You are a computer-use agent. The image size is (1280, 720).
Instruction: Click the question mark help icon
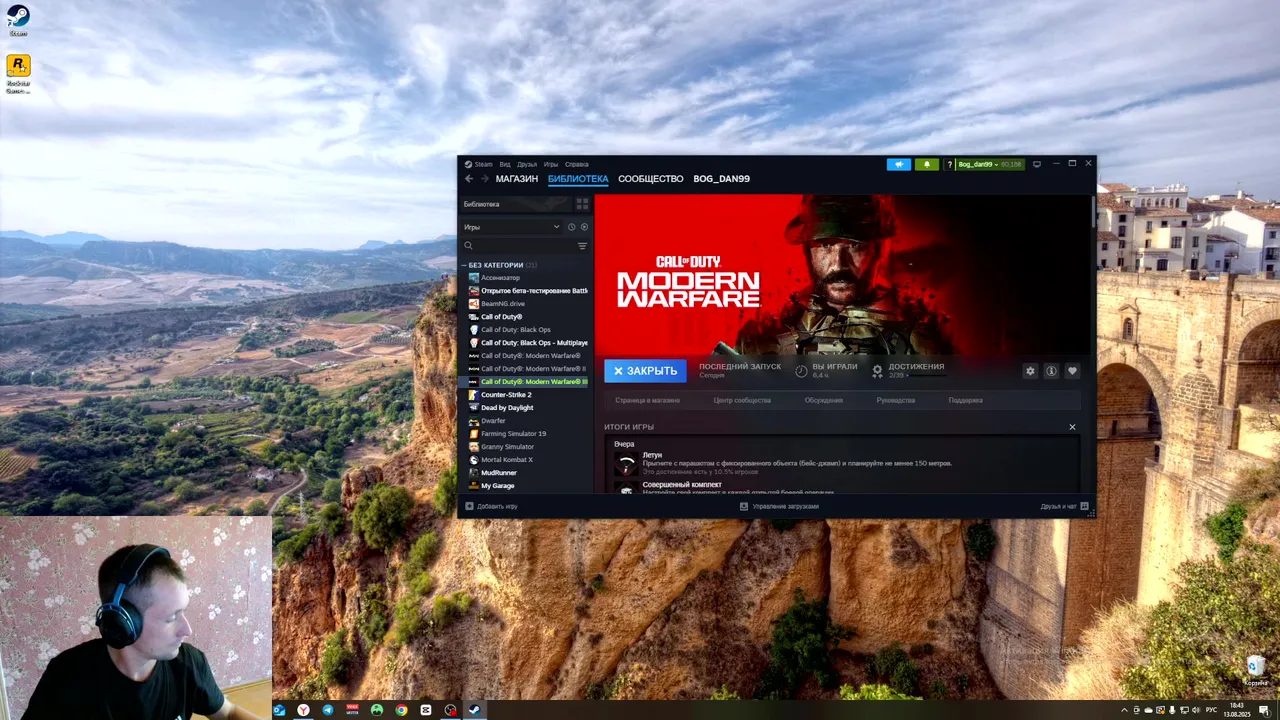pos(949,164)
